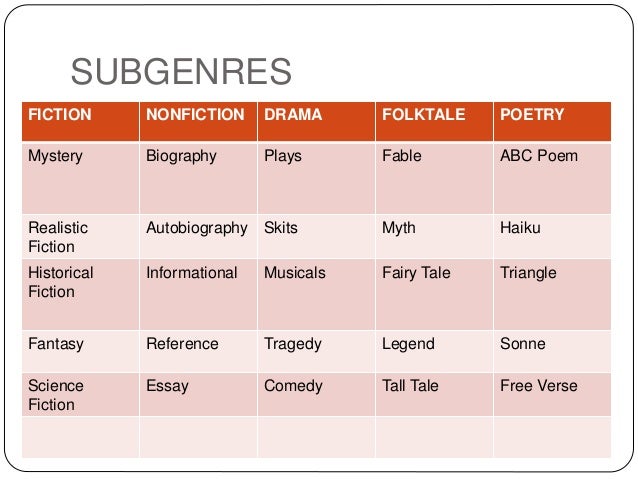This screenshot has width=638, height=479.
Task: Click the FOLKTALE header cell
Action: click(423, 115)
